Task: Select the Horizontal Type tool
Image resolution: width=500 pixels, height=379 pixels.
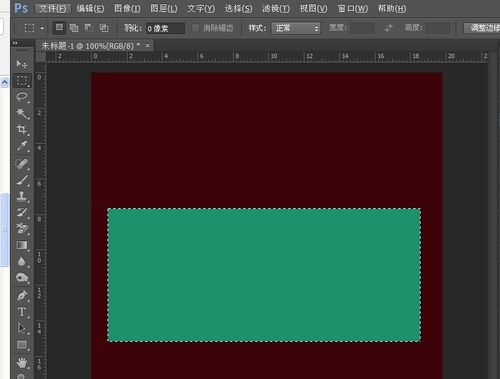Action: (22, 312)
